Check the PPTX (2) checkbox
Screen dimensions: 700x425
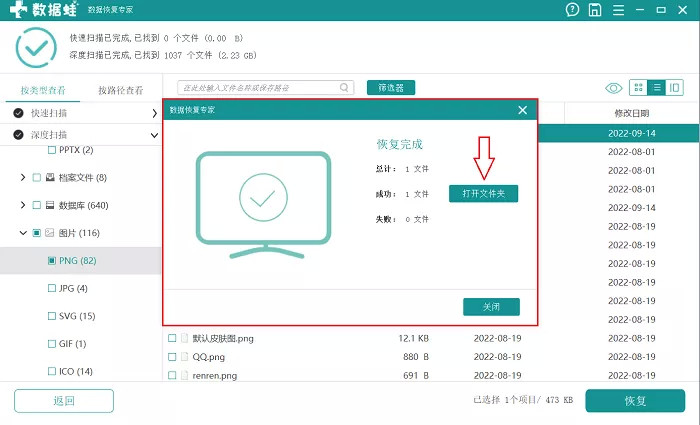click(x=52, y=150)
